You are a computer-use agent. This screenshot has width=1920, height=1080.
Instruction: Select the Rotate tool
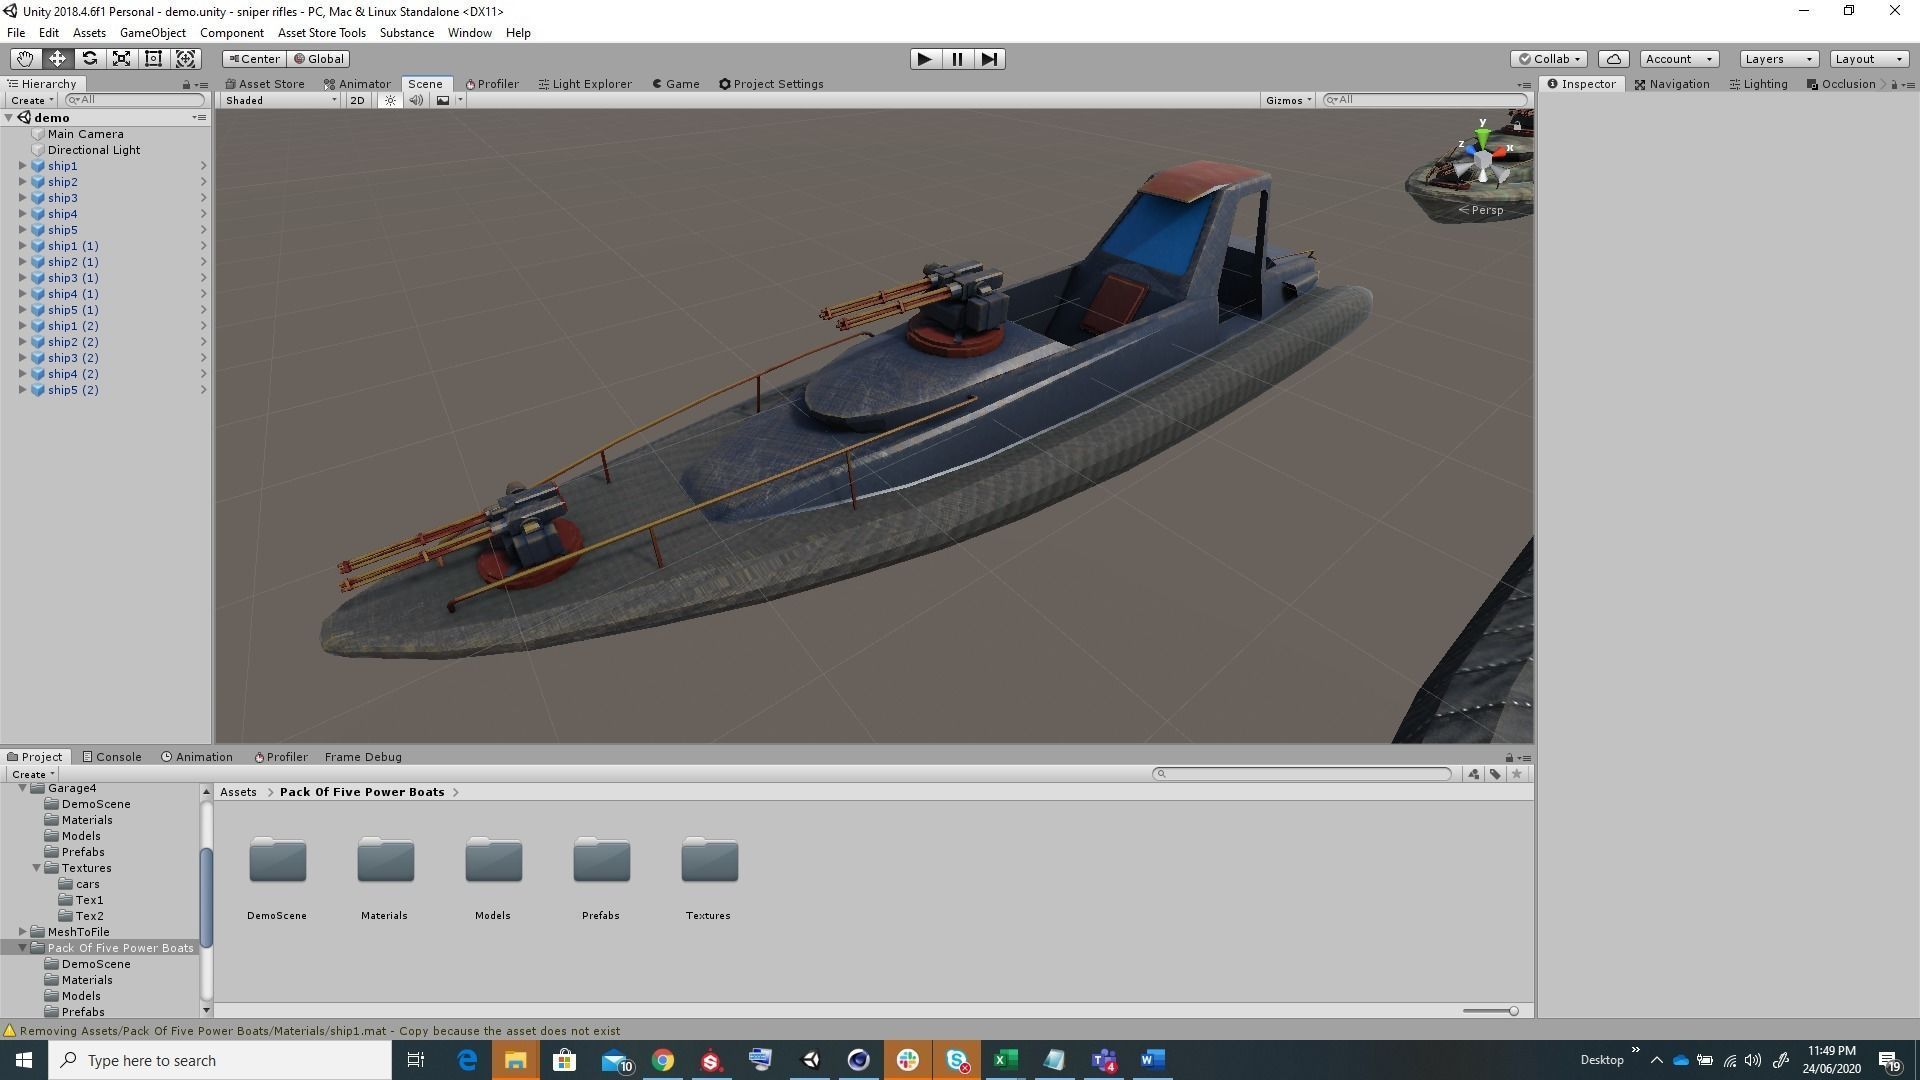[x=89, y=59]
